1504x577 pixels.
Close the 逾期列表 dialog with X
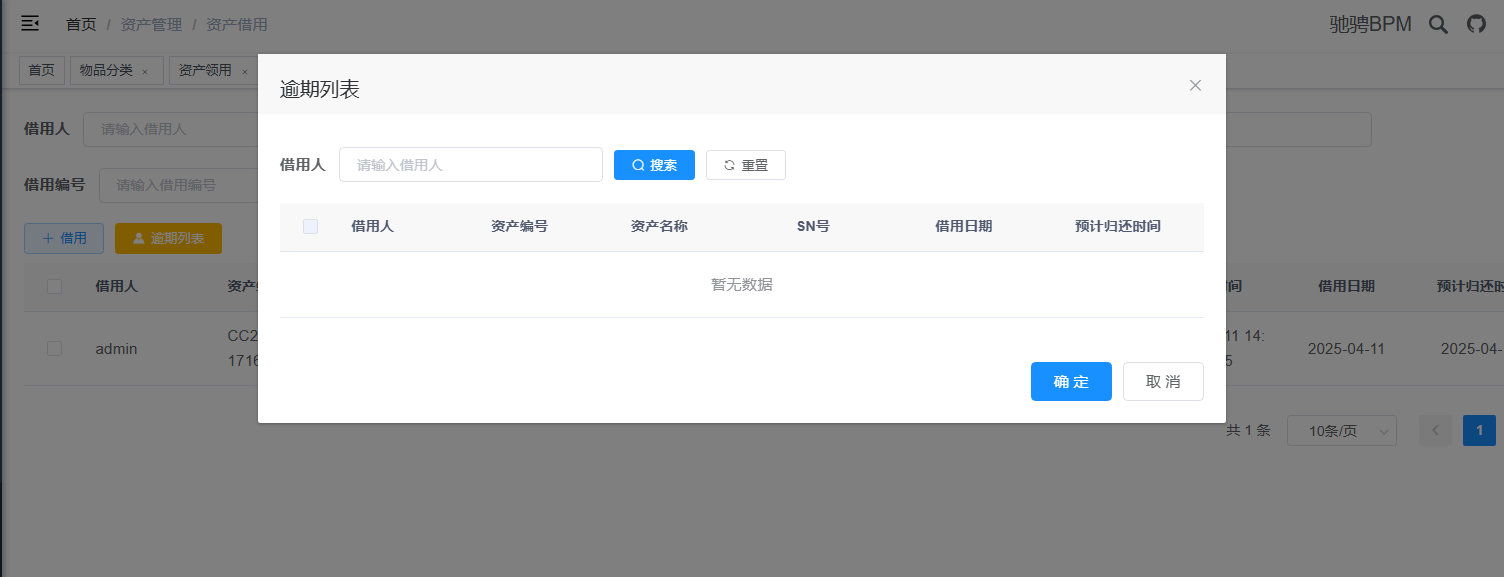pos(1195,85)
